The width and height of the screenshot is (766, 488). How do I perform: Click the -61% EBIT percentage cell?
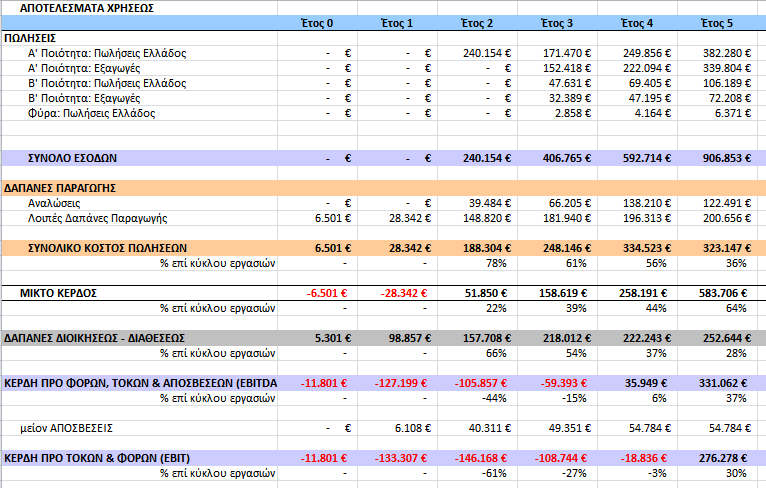tap(494, 473)
